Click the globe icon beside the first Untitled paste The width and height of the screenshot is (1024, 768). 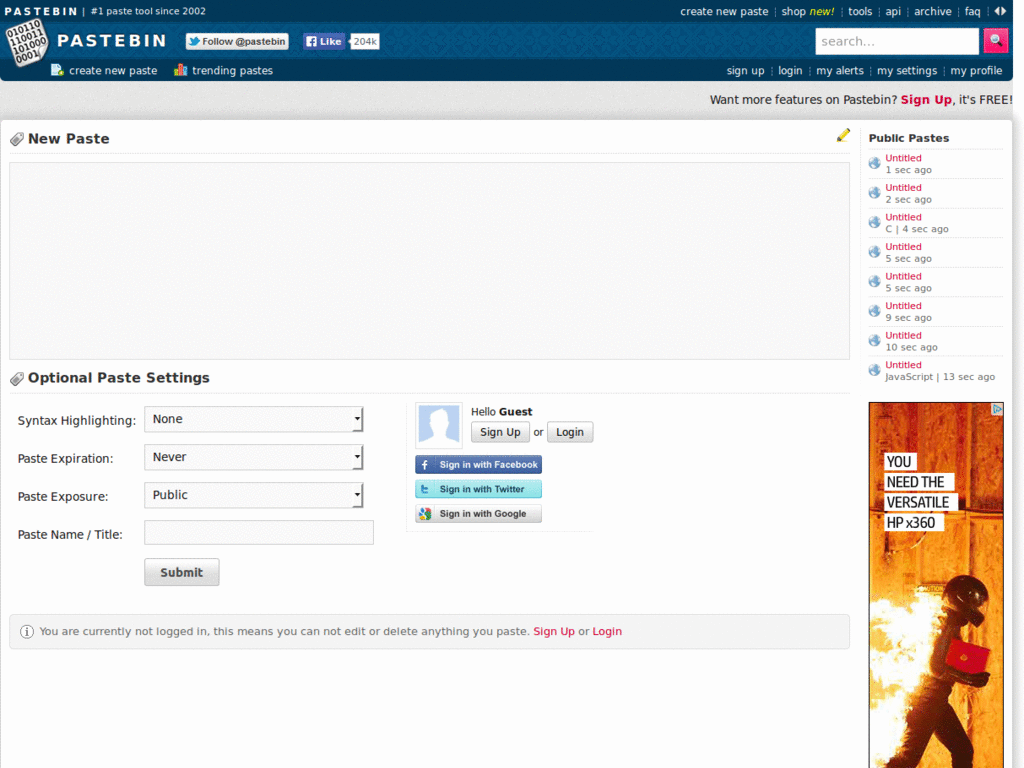(874, 161)
